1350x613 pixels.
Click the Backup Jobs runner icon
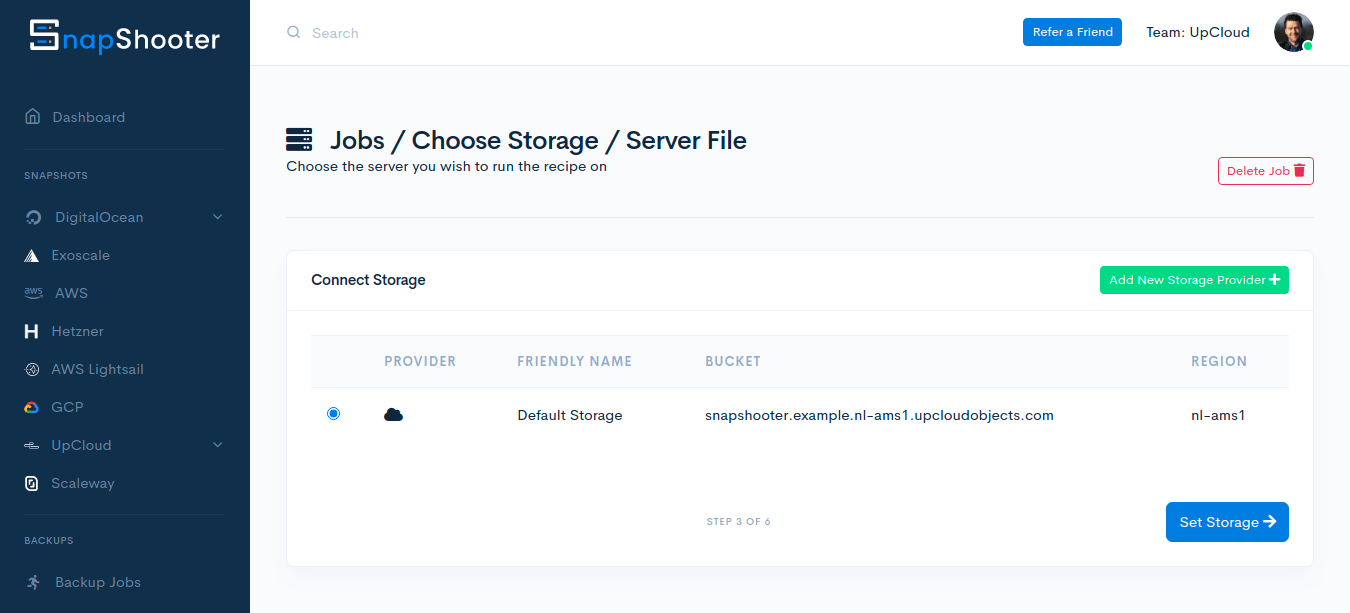(x=34, y=582)
